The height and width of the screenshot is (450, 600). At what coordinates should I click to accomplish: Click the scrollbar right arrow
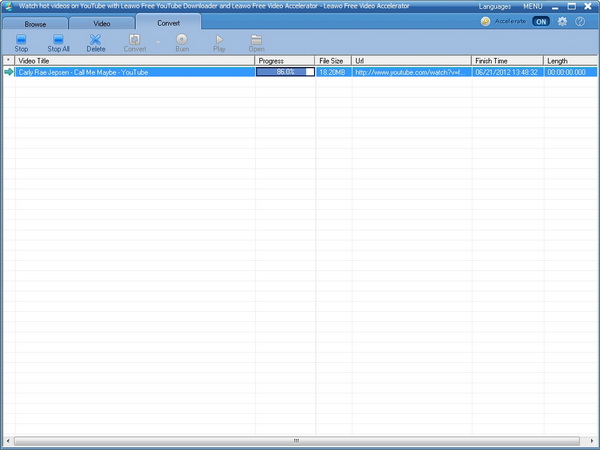tap(591, 441)
